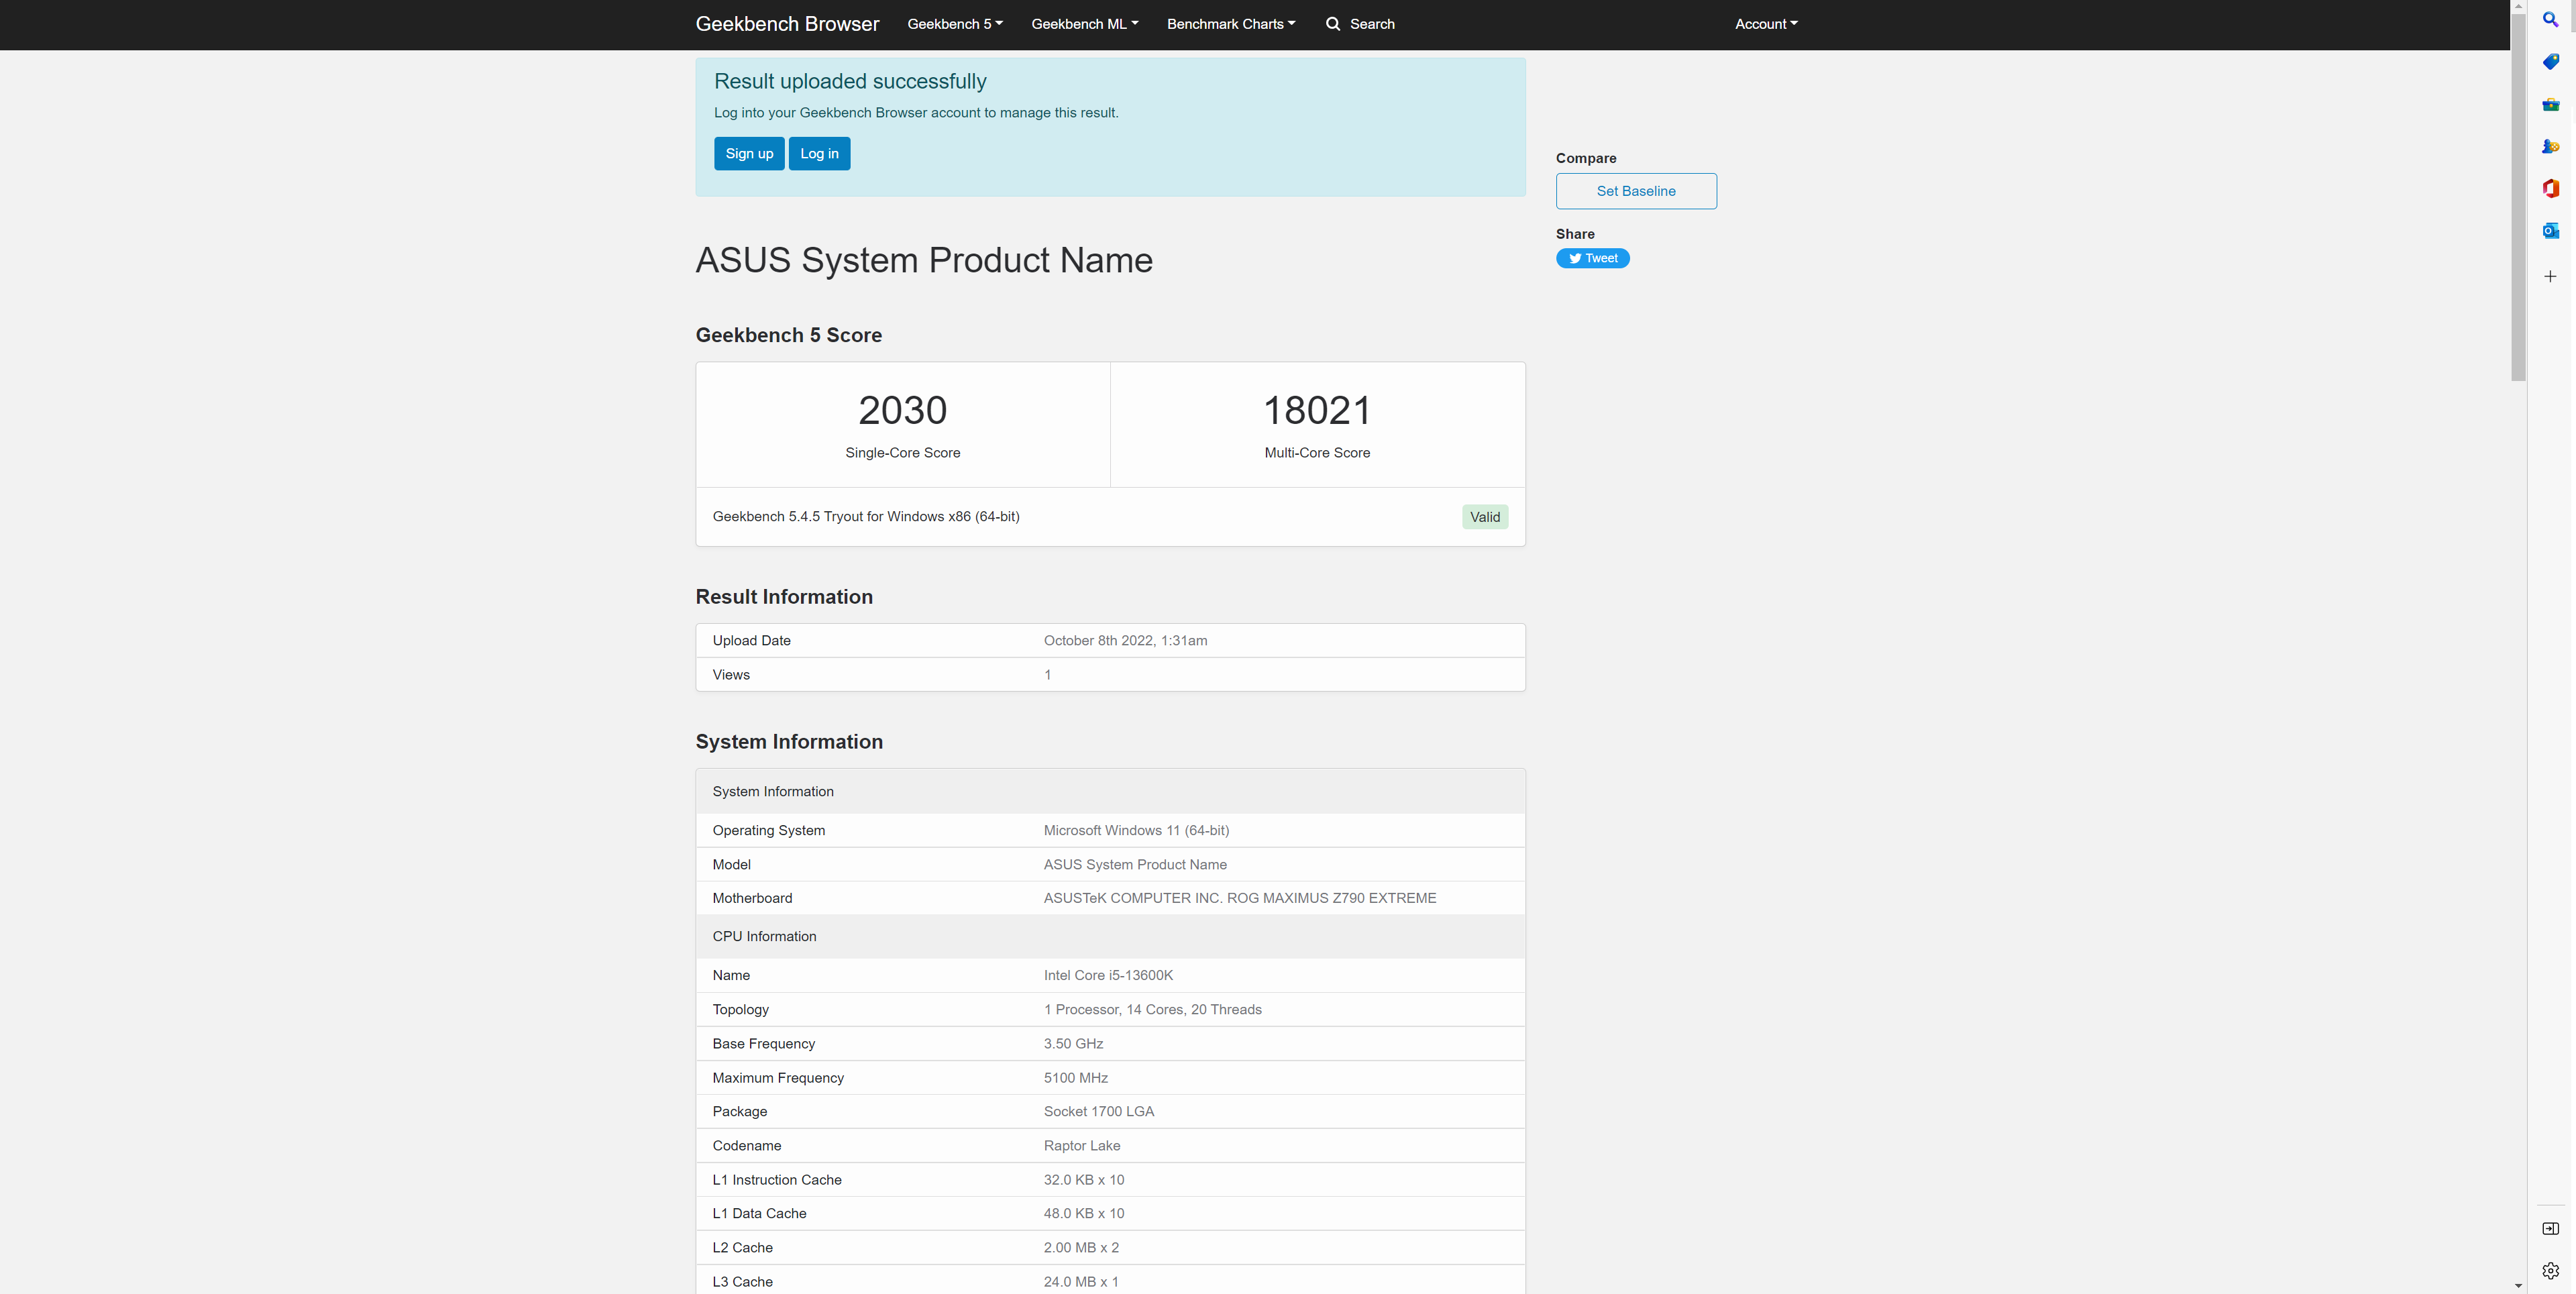Click the 'Socket 1700 LGA' package value
The image size is (2576, 1294).
(x=1098, y=1112)
